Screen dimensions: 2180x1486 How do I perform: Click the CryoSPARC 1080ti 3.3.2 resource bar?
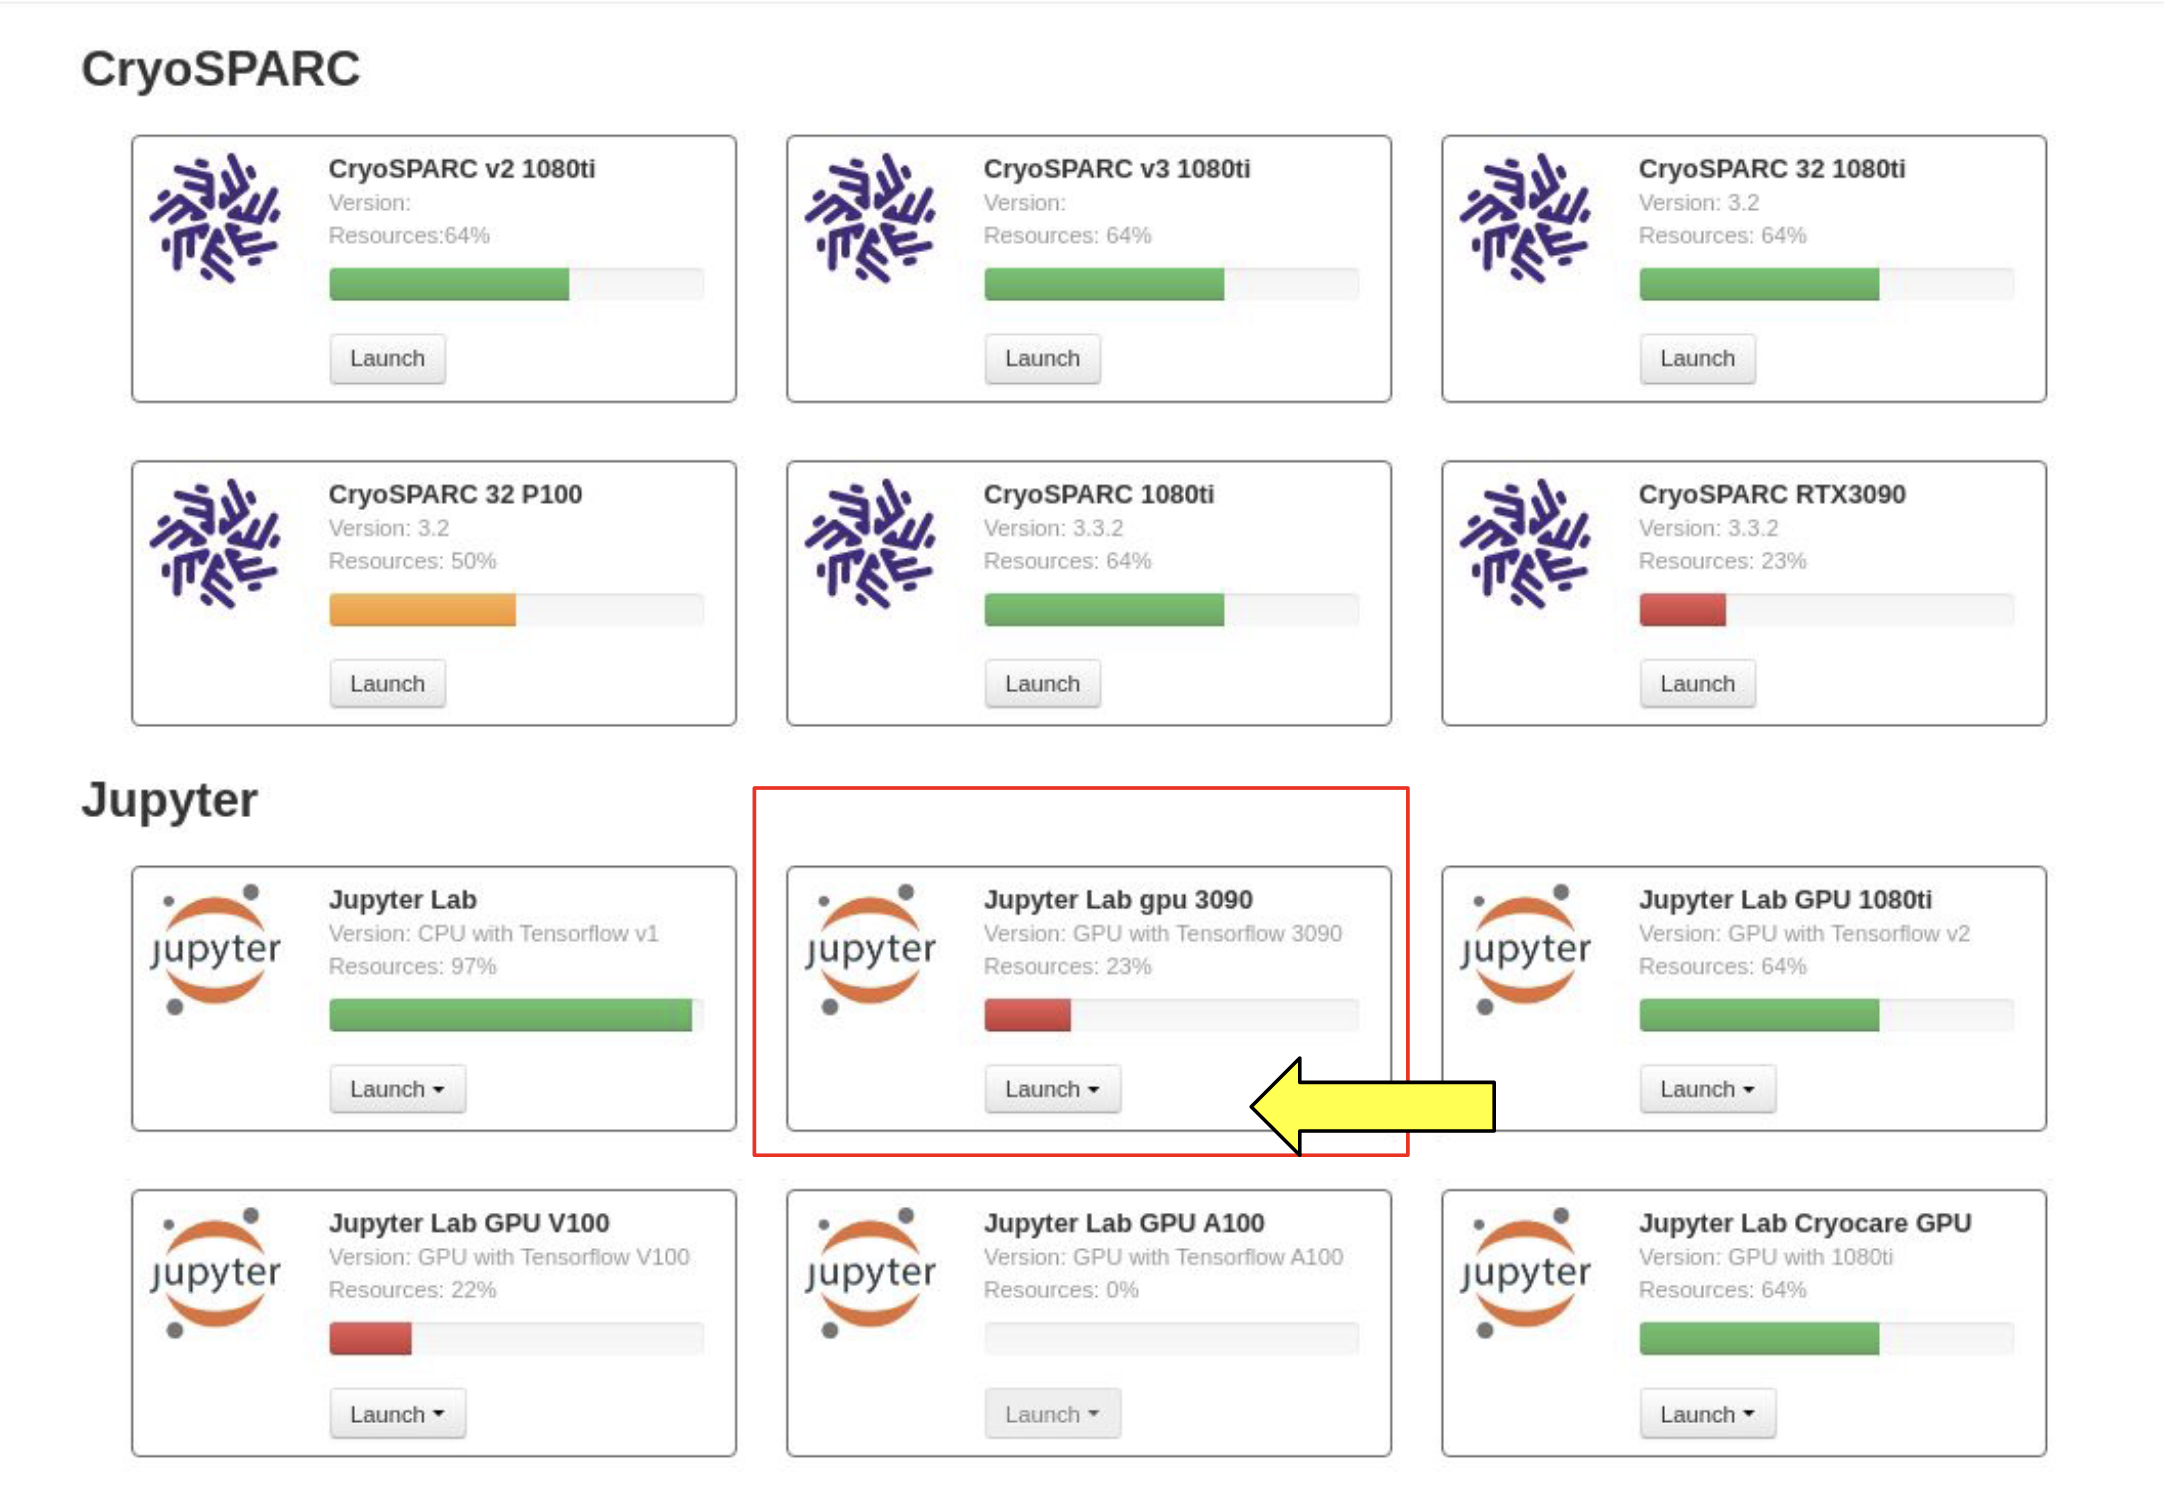[x=1172, y=609]
